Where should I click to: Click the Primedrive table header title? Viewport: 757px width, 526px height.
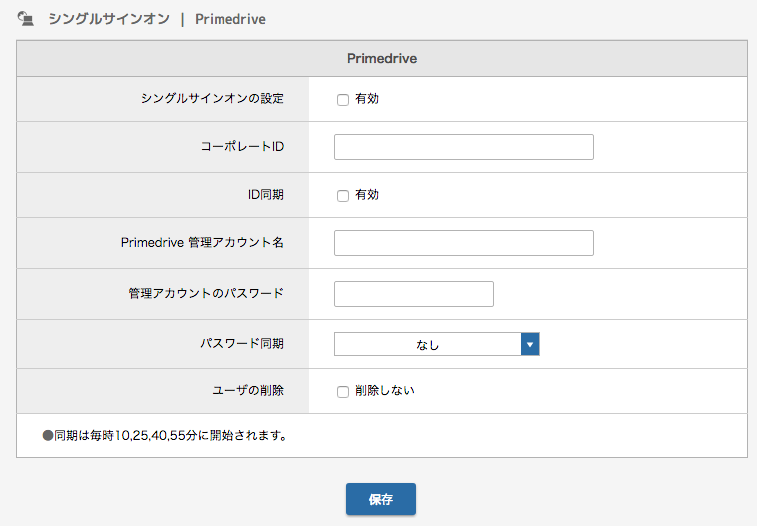coord(382,58)
